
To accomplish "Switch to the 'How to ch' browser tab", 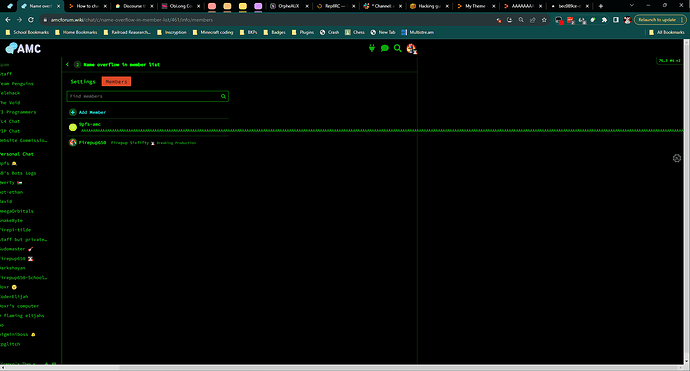I will pos(87,6).
